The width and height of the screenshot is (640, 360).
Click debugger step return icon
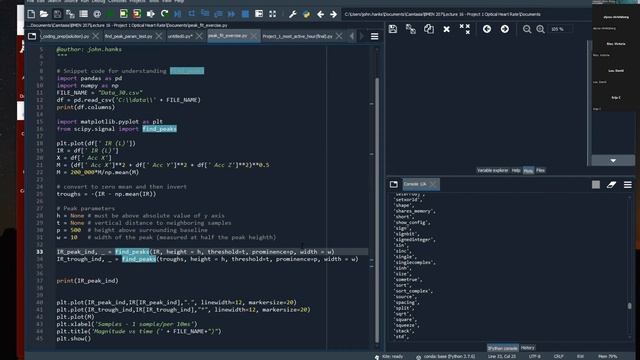pos(218,14)
